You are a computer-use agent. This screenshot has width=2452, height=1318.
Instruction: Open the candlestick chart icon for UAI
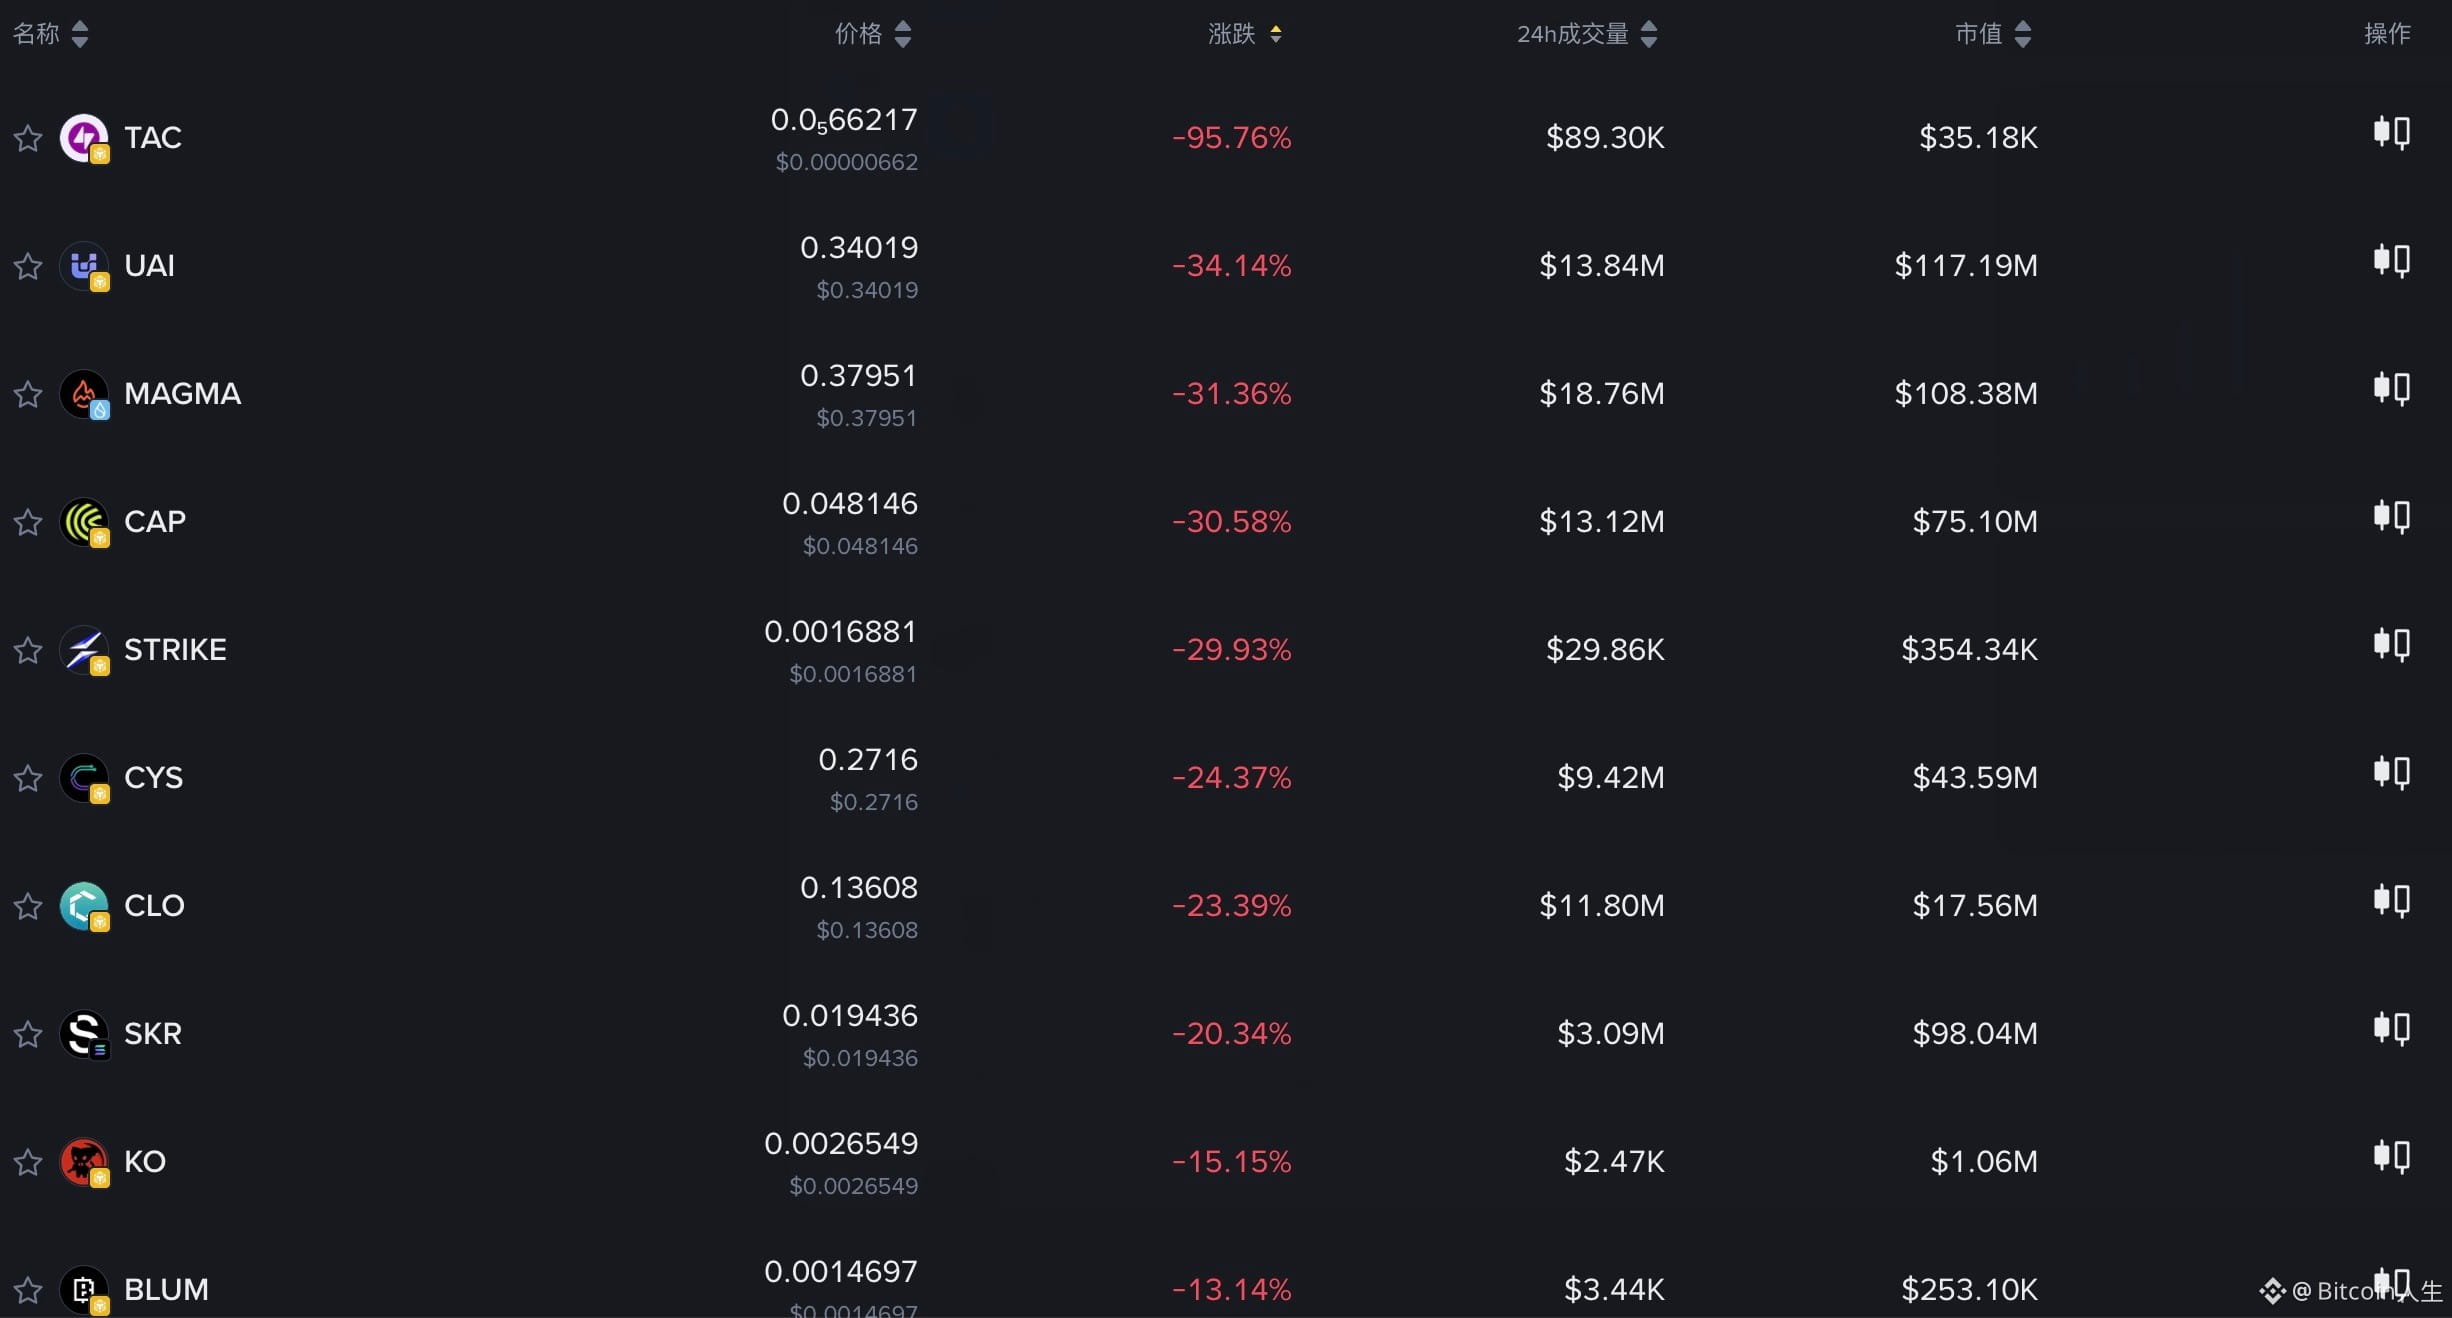click(2392, 260)
